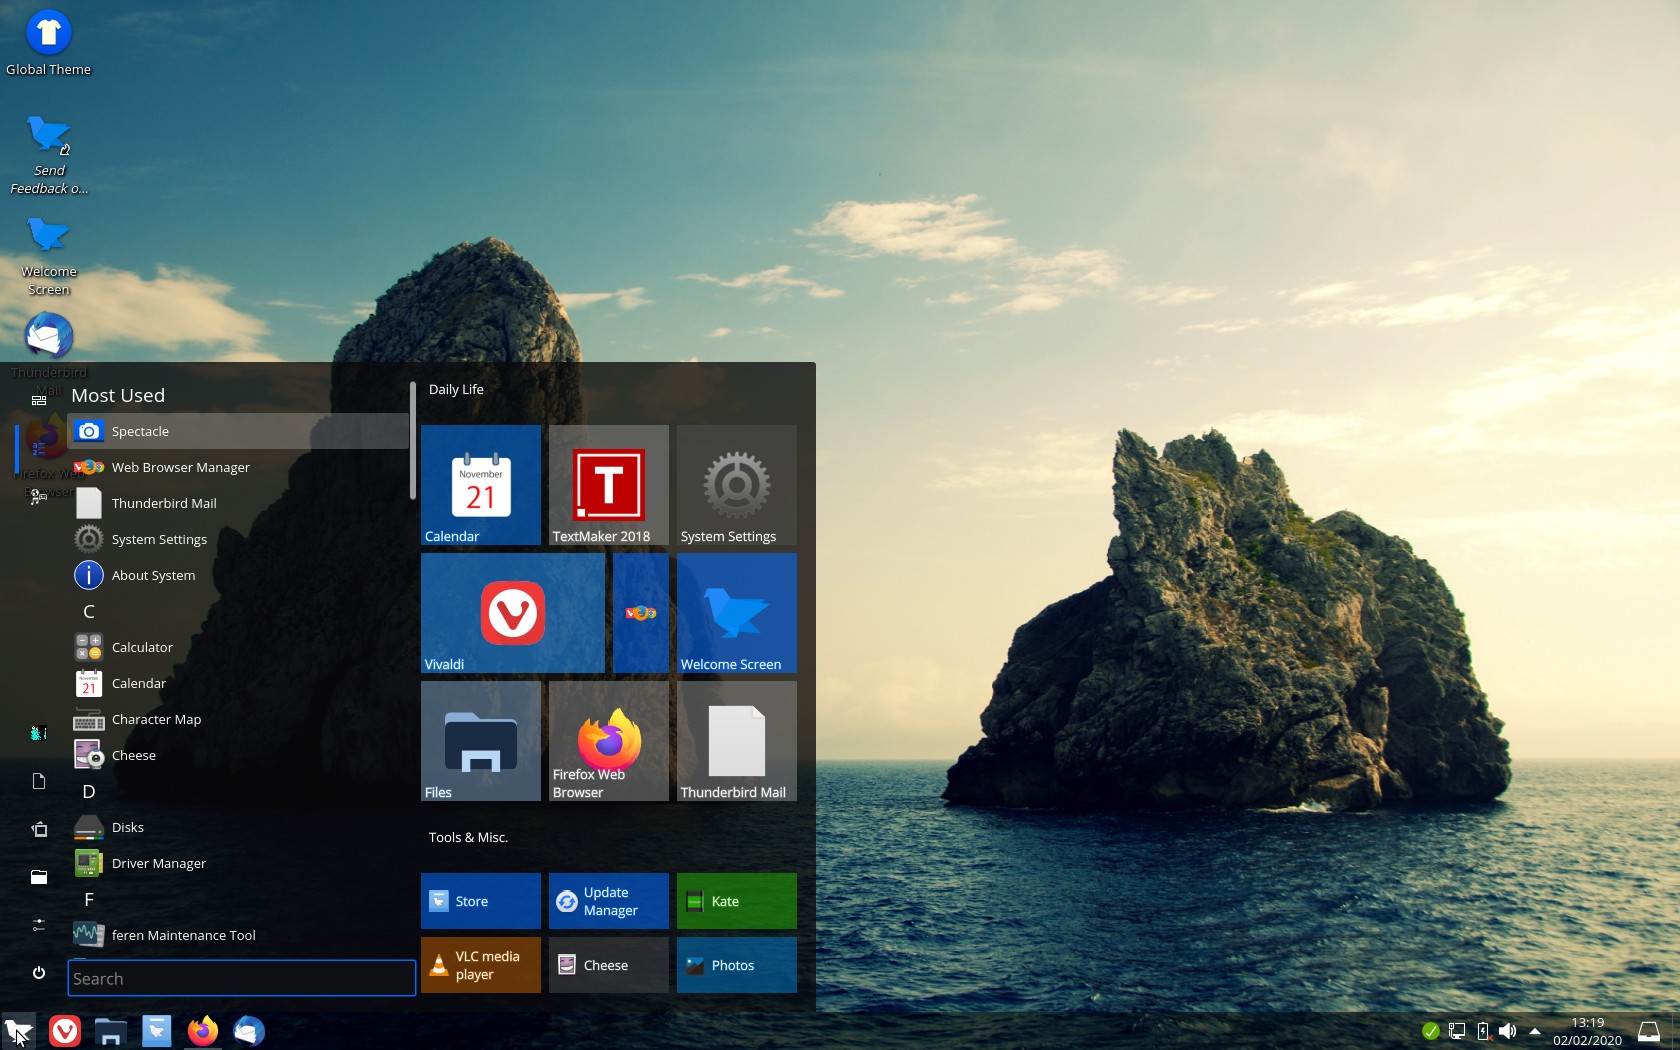Click the power icon in the menu sidebar
Screen dimensions: 1680x1050
click(39, 972)
